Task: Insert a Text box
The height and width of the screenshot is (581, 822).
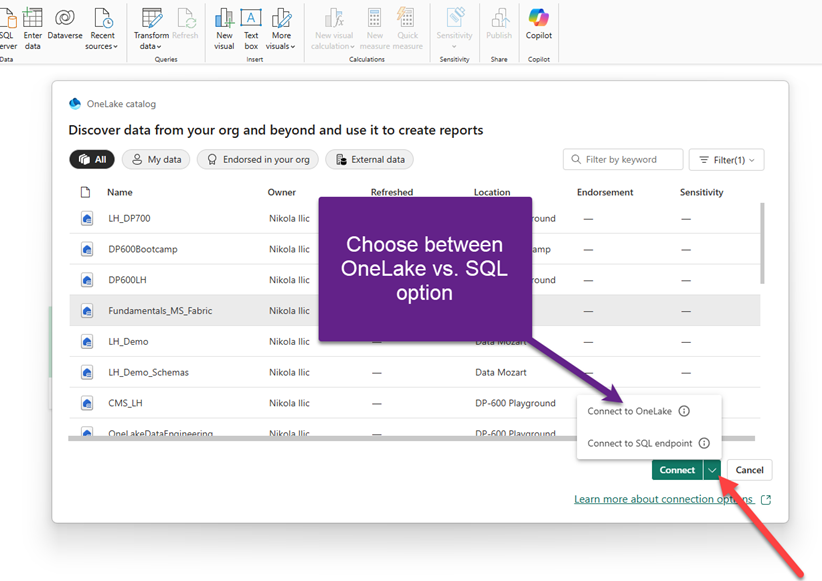Action: (x=251, y=28)
